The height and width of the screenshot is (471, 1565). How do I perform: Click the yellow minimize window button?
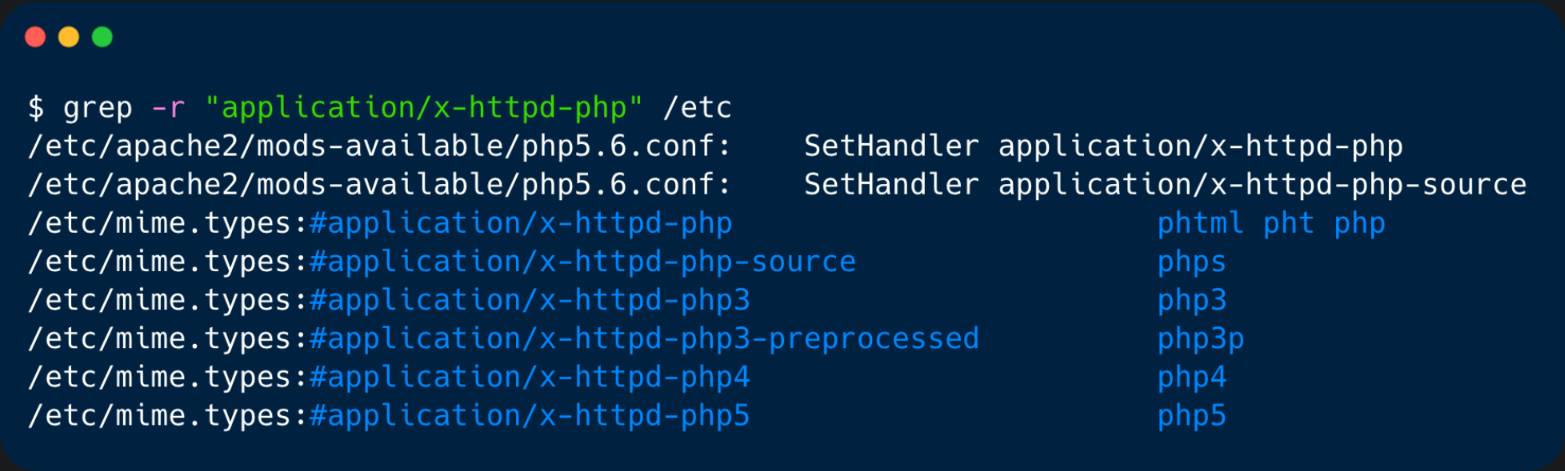tap(68, 38)
